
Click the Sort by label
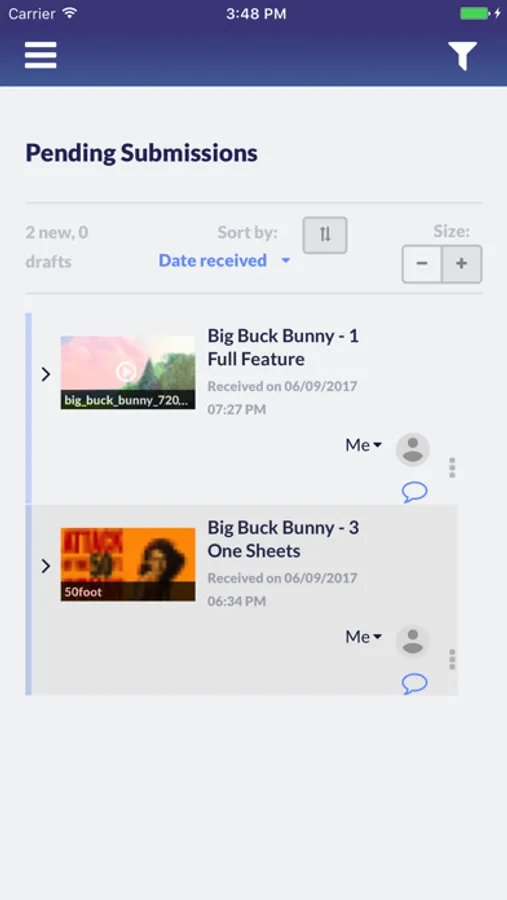[x=247, y=232]
